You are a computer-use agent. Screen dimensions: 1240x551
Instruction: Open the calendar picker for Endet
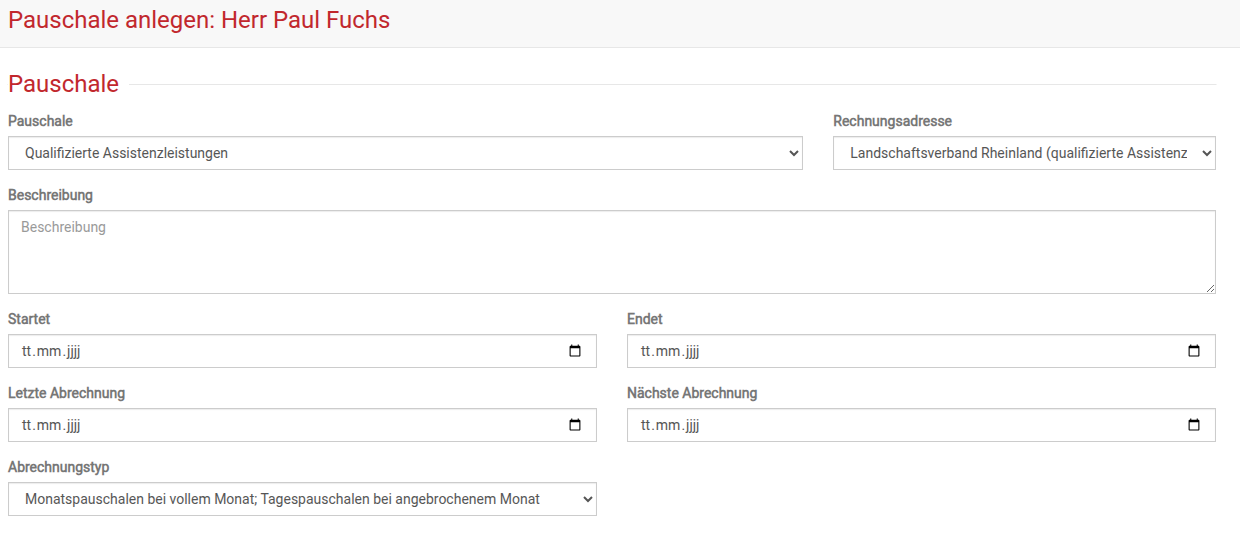1193,351
